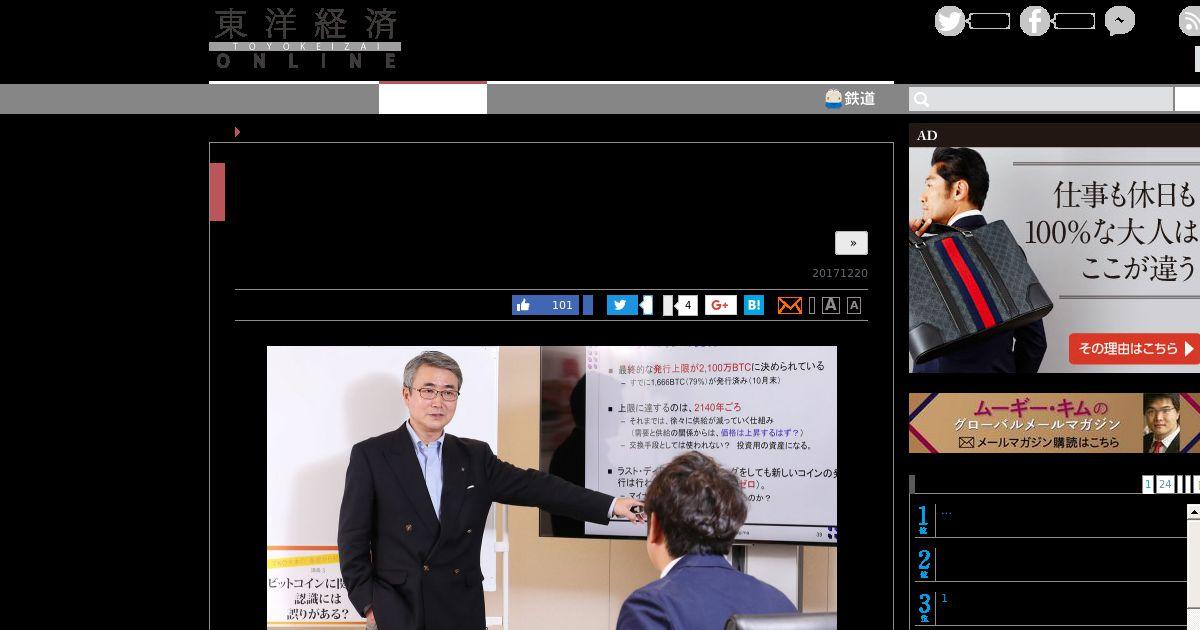This screenshot has height=630, width=1200.
Task: Like article with Facebook thumbs-up button
Action: coord(546,305)
